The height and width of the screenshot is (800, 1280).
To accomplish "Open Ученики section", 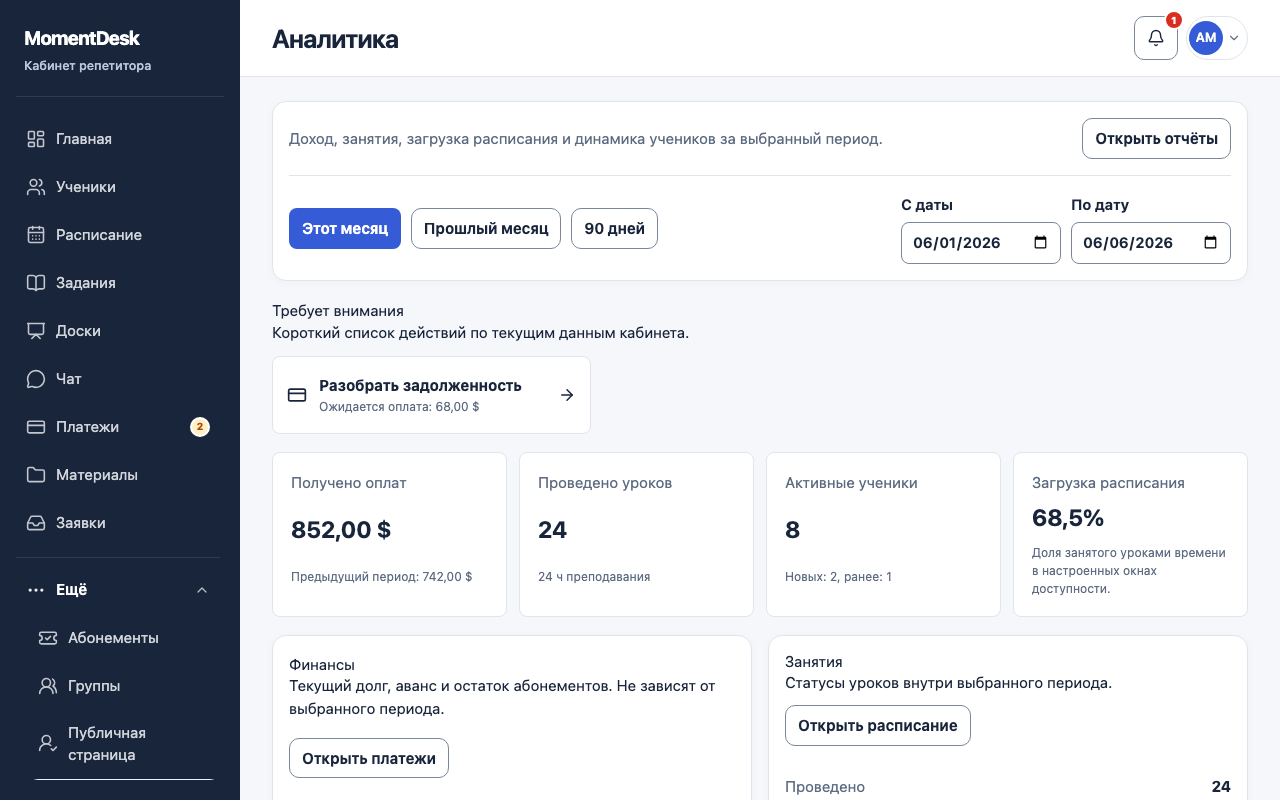I will coord(120,187).
